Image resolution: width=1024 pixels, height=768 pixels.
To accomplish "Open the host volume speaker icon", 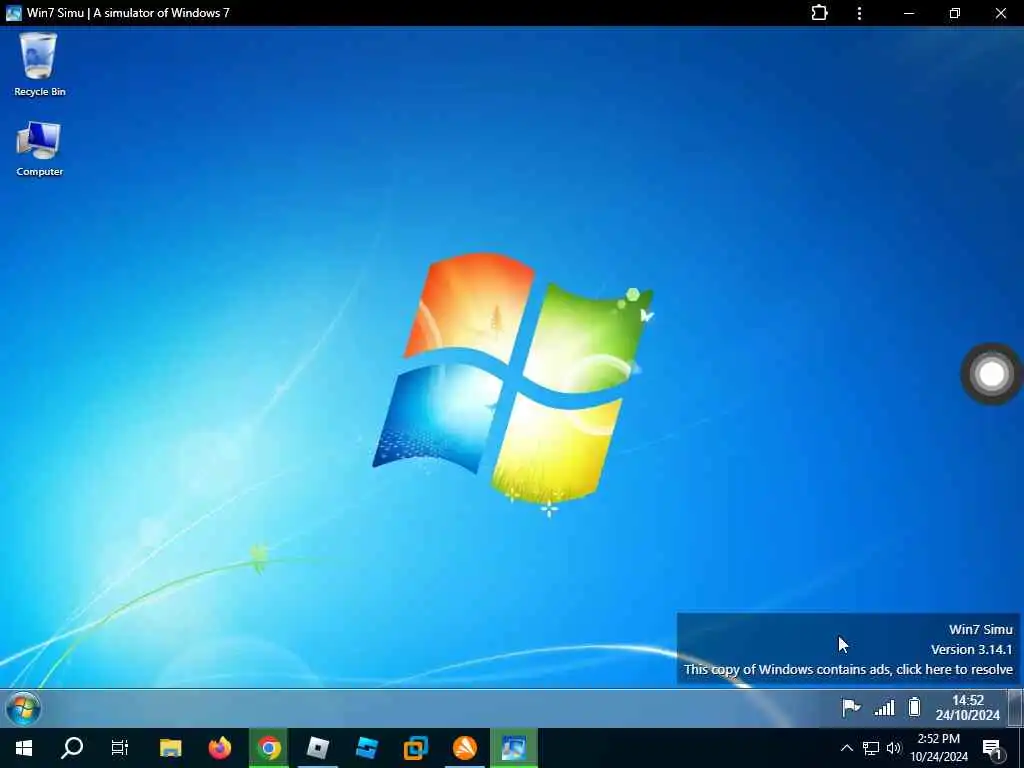I will (894, 748).
